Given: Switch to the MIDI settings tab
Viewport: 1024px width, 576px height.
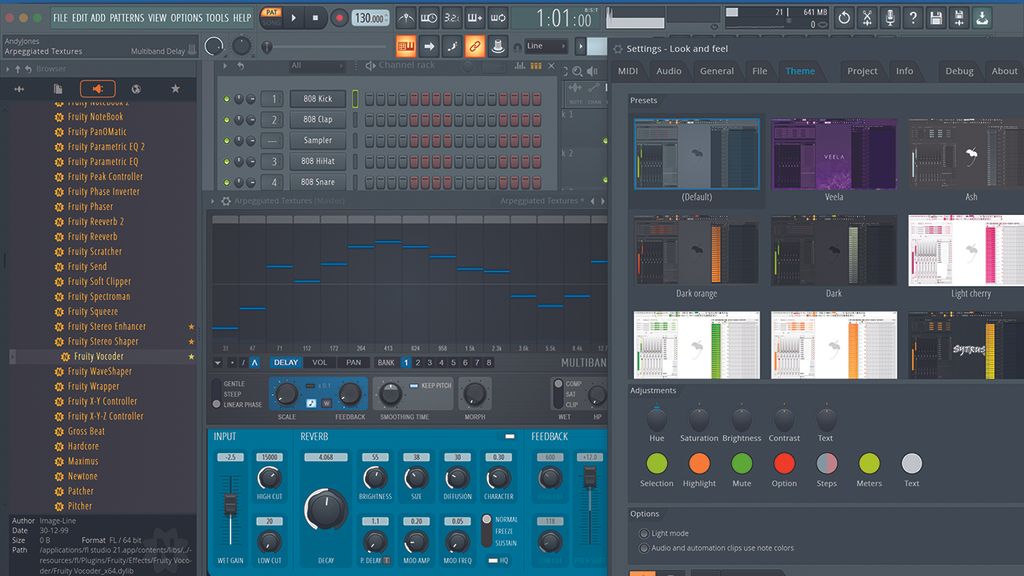Looking at the screenshot, I should click(629, 71).
